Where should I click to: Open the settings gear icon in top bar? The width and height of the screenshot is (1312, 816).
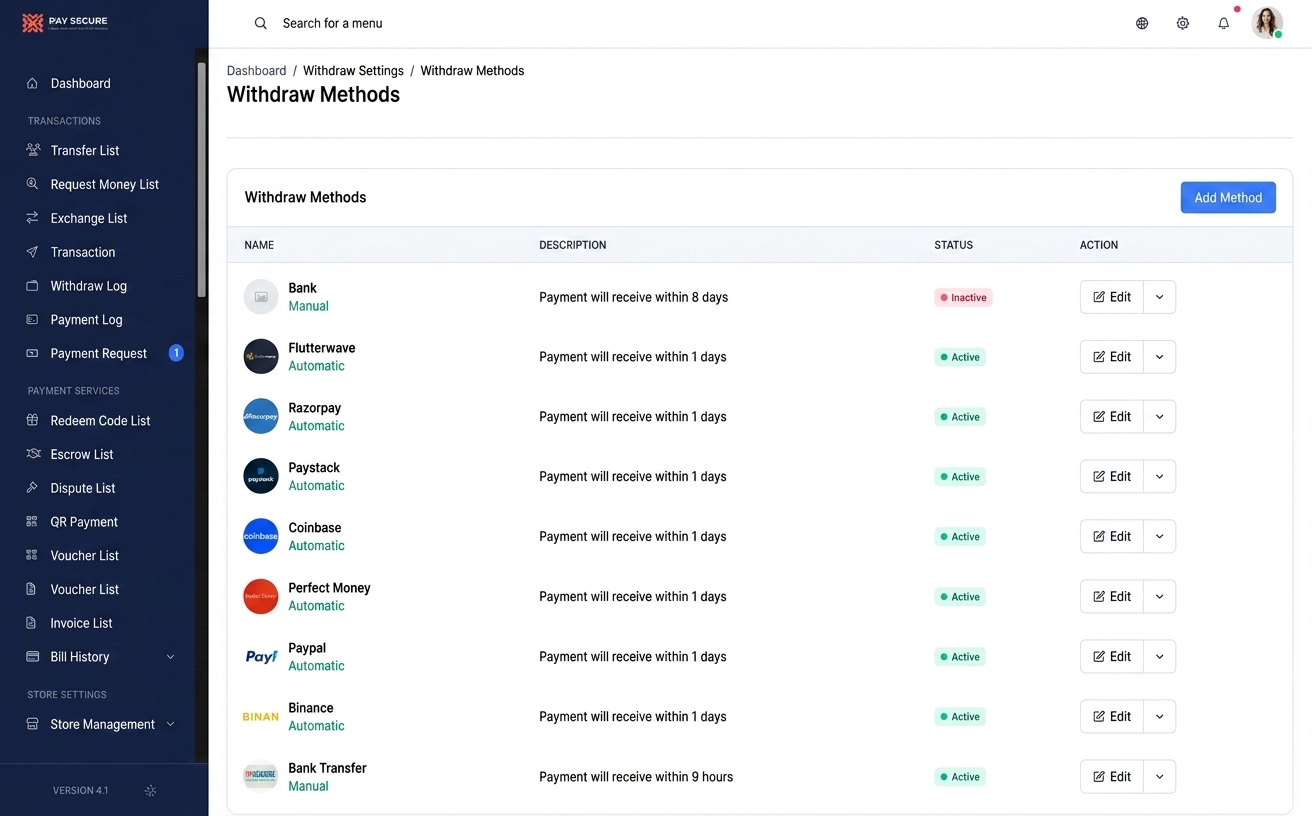[x=1183, y=23]
